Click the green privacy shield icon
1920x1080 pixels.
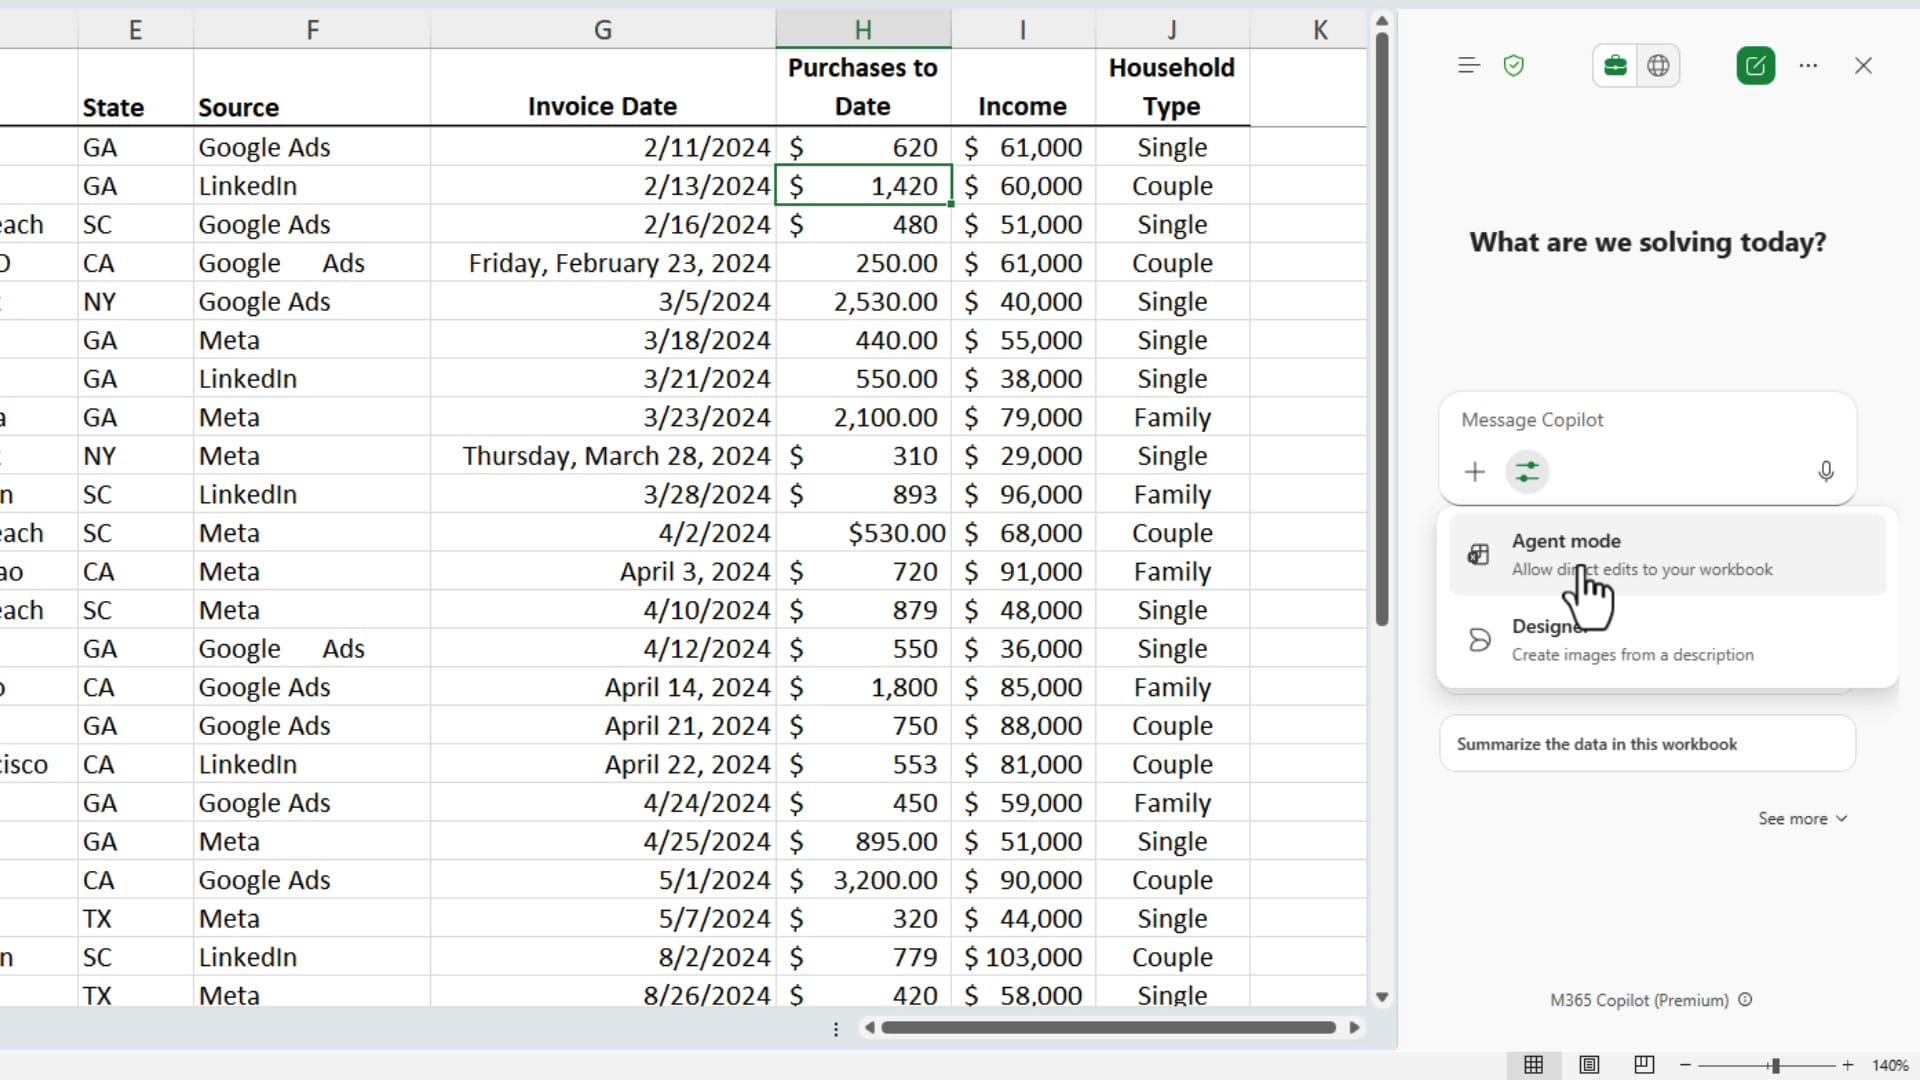tap(1514, 65)
